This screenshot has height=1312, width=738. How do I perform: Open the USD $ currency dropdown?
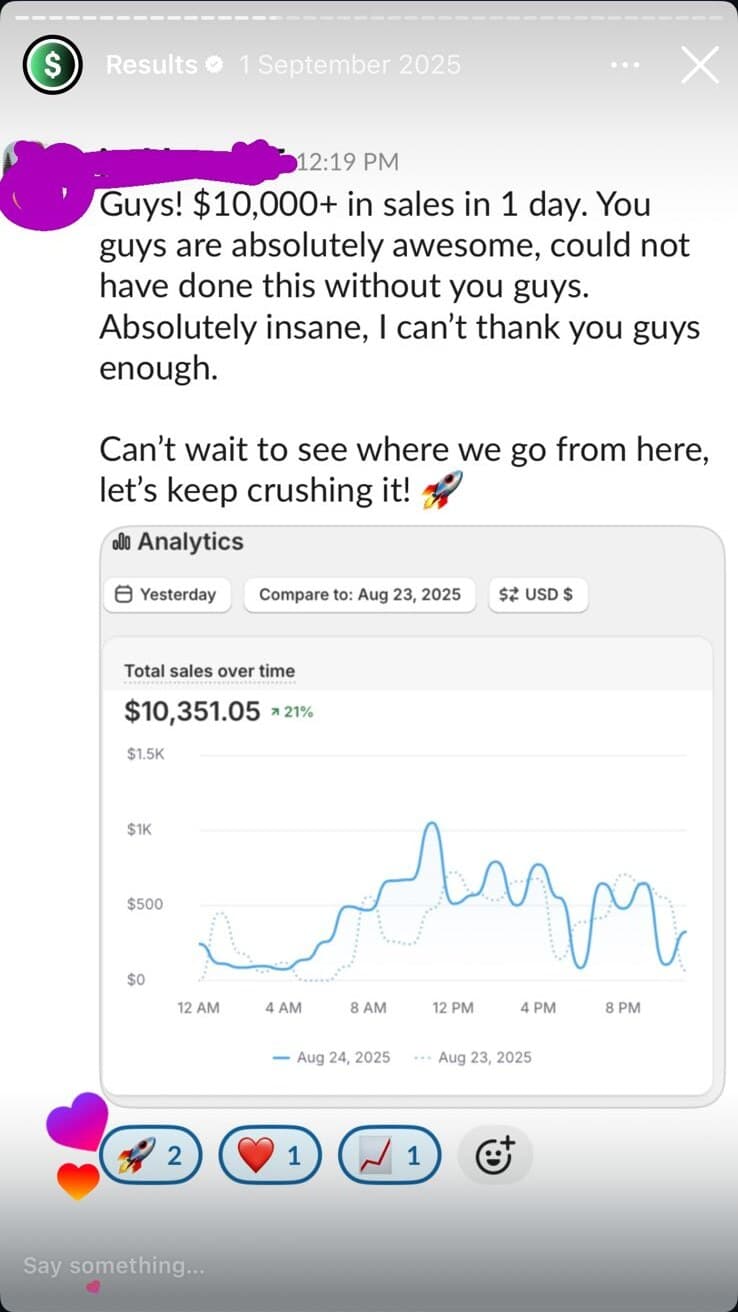coord(538,594)
